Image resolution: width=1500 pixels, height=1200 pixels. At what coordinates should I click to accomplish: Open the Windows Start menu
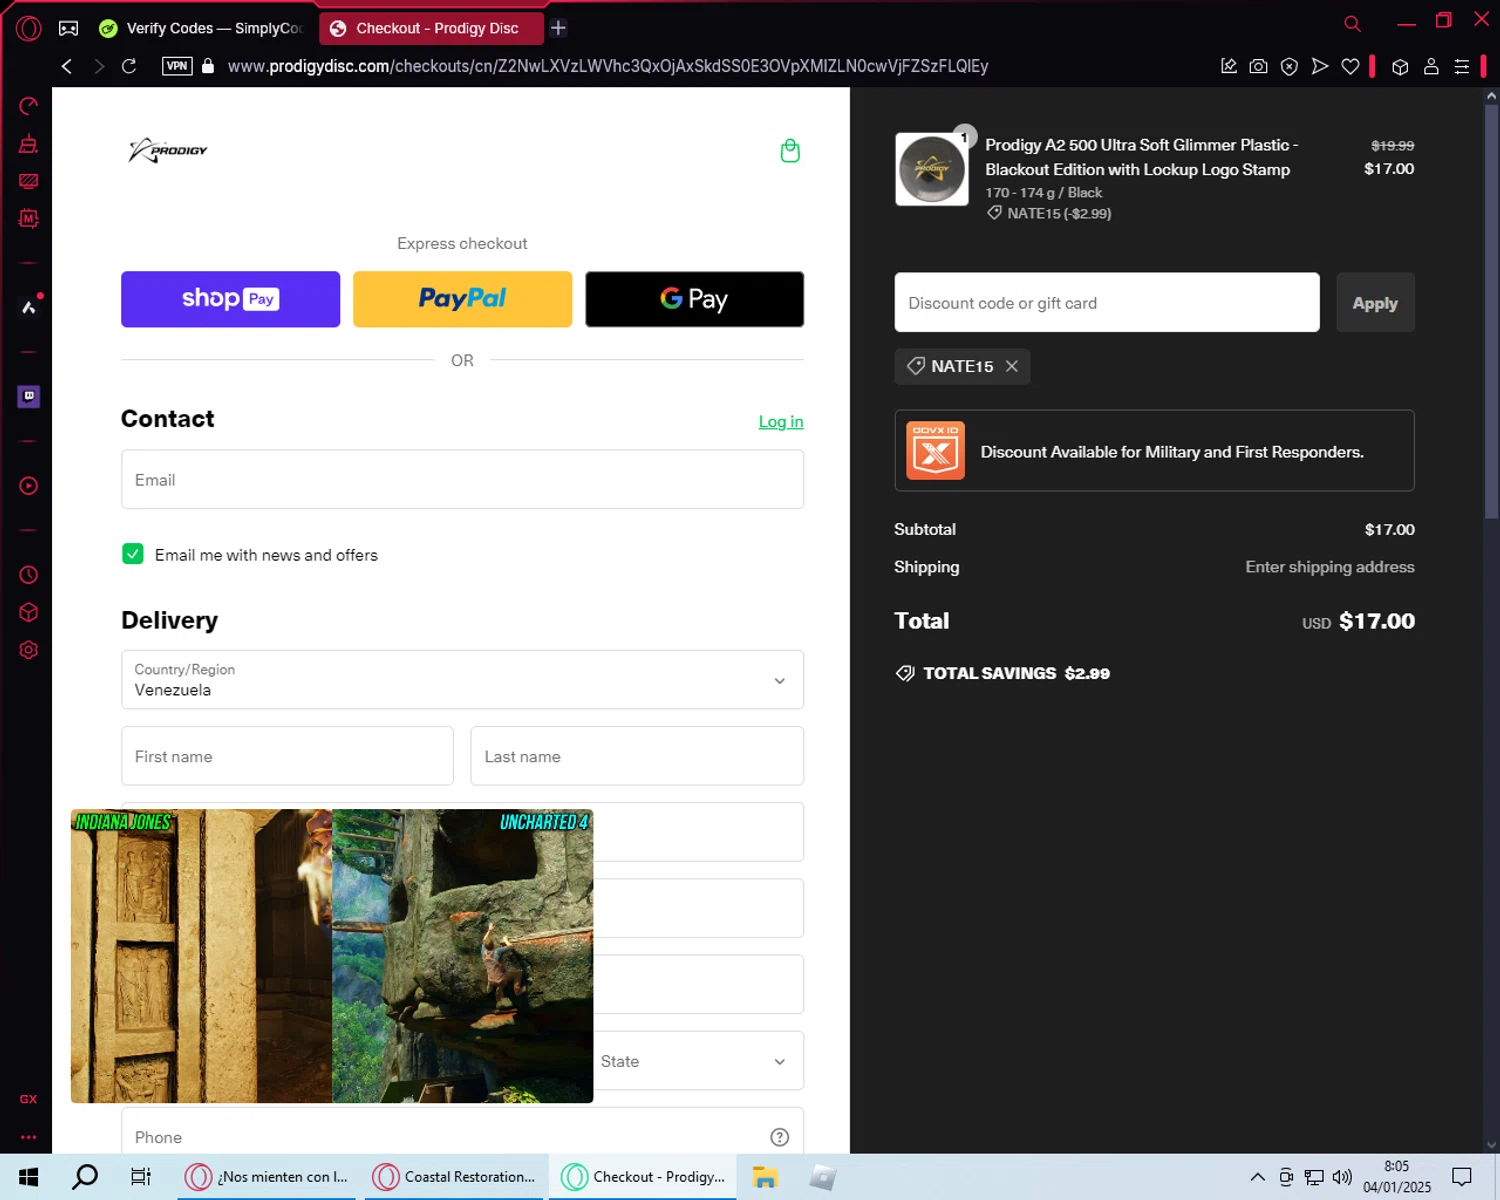(28, 1177)
